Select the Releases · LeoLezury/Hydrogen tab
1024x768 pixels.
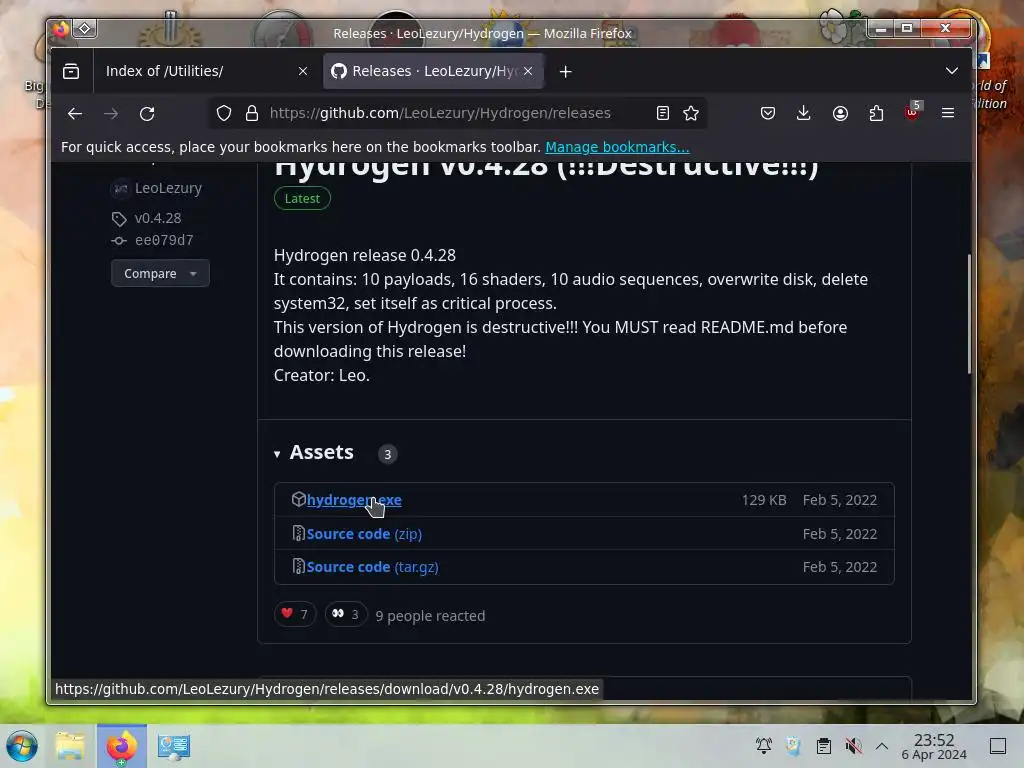pyautogui.click(x=434, y=71)
